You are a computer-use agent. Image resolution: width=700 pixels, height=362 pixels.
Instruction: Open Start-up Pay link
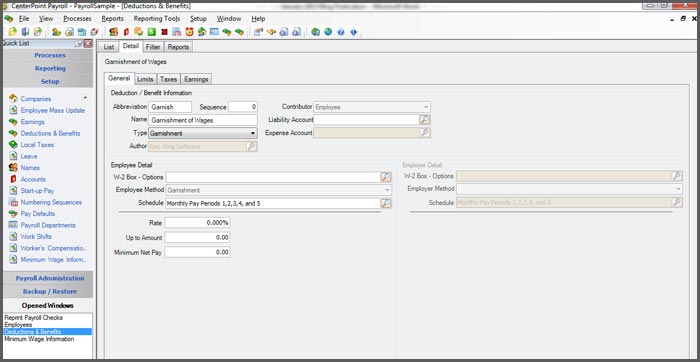37,191
